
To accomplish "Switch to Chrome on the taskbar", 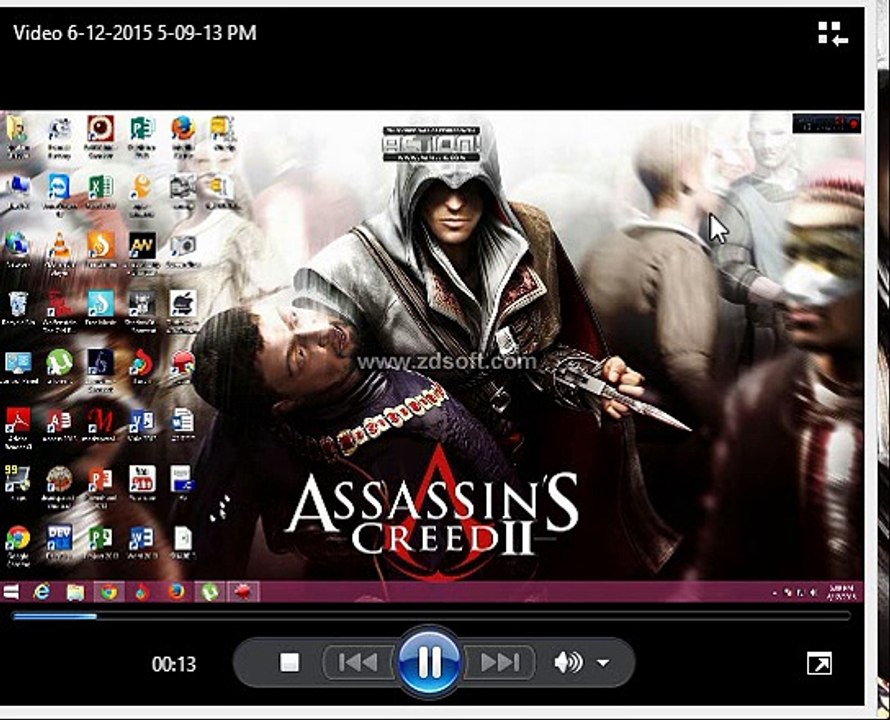I will 109,592.
